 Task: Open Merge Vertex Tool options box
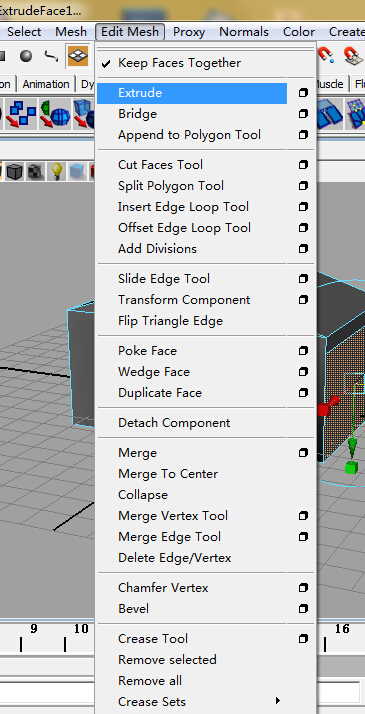[303, 515]
